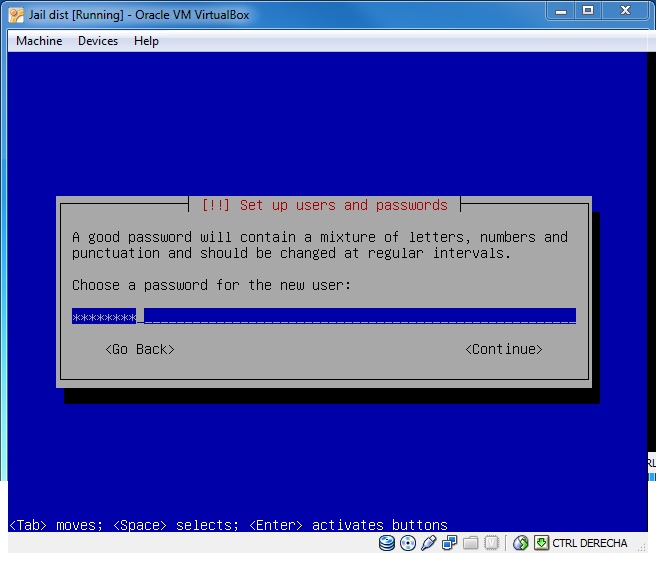
Task: Click the 'Set up users and passwords' title
Action: click(325, 205)
